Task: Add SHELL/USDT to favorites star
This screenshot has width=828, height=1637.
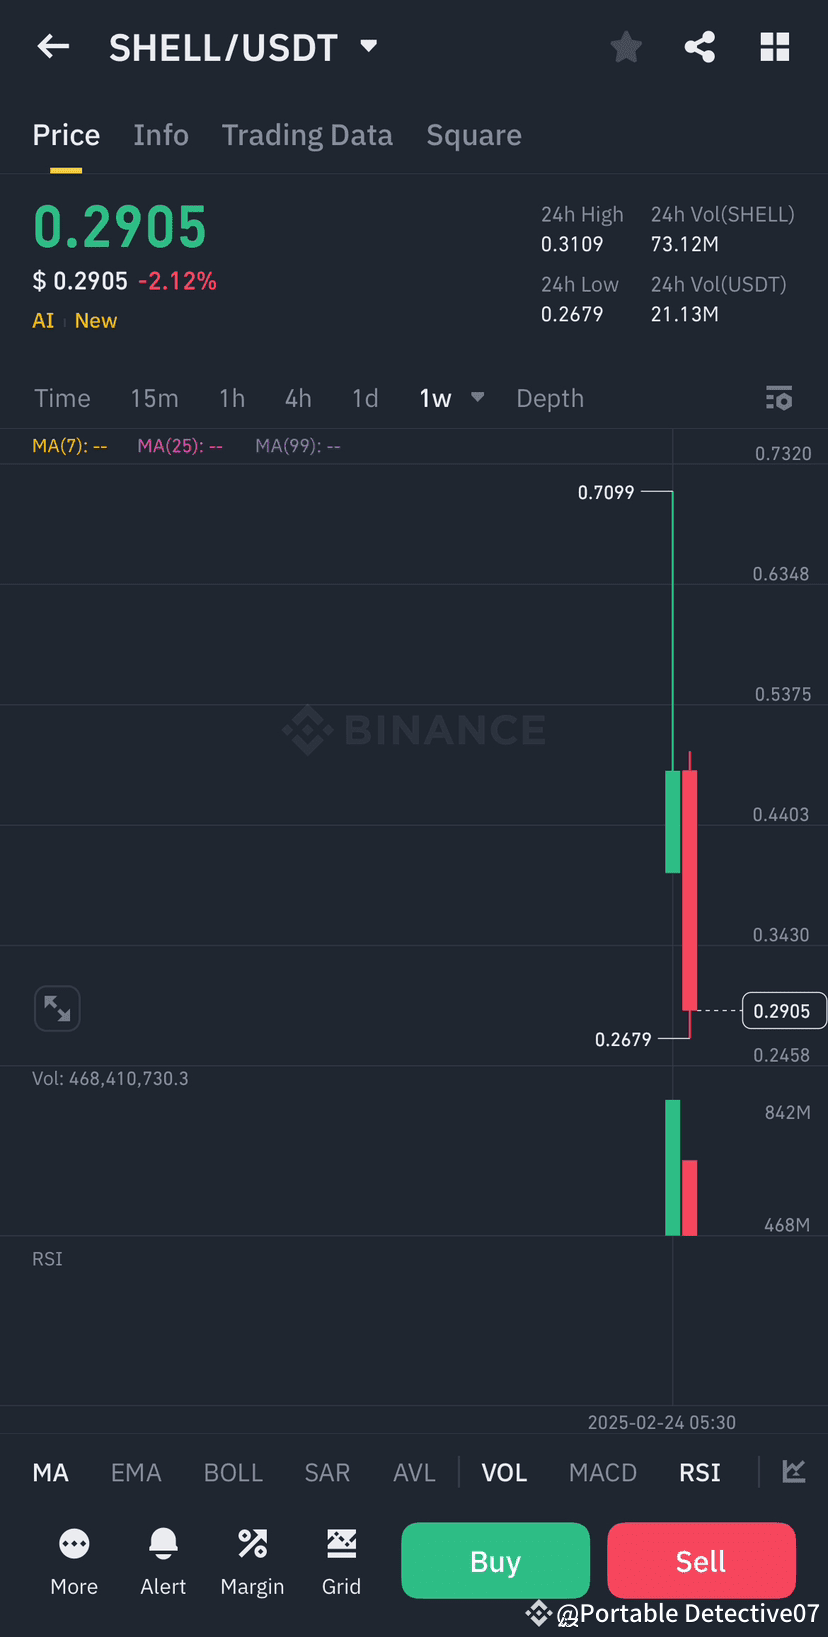Action: [626, 47]
